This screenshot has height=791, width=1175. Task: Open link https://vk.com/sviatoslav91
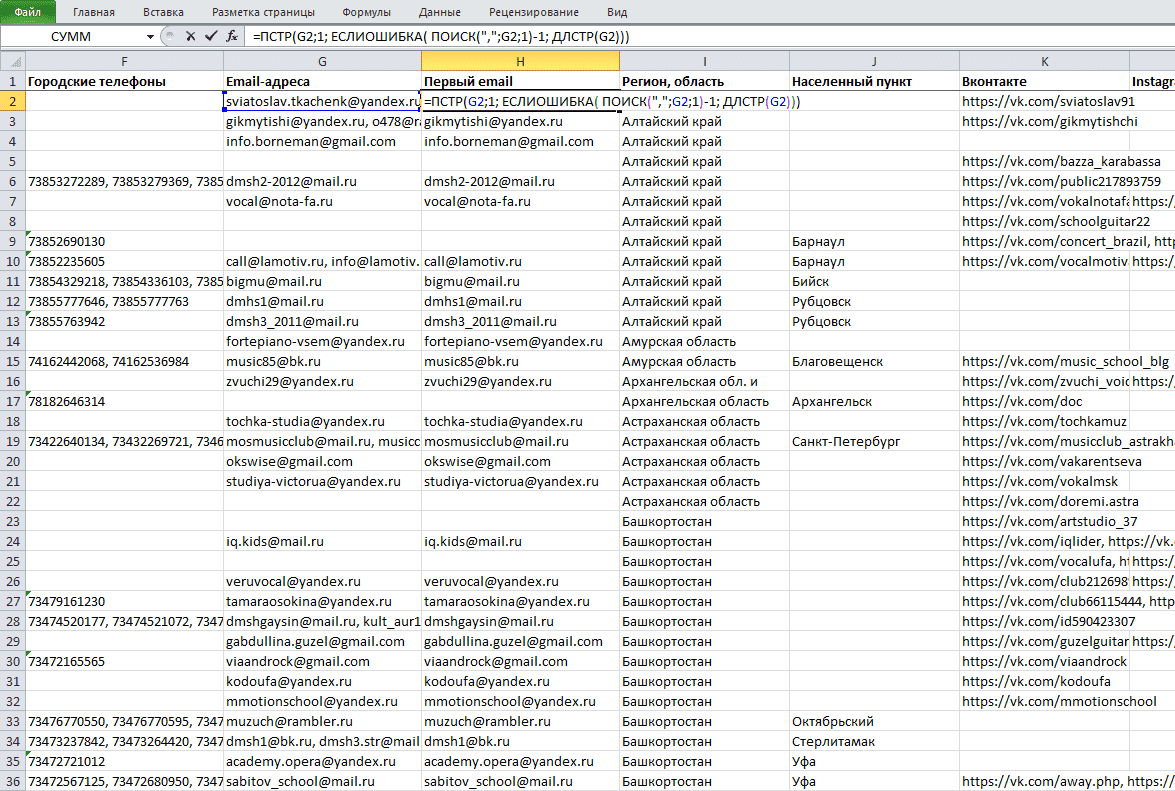tap(1048, 101)
